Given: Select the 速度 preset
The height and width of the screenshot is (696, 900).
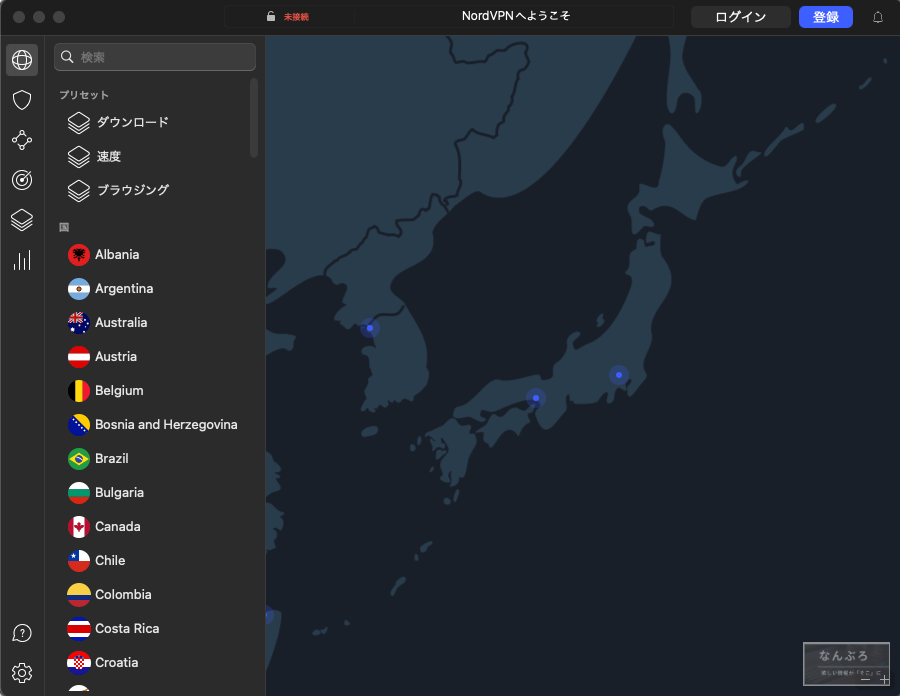Looking at the screenshot, I should tap(108, 157).
